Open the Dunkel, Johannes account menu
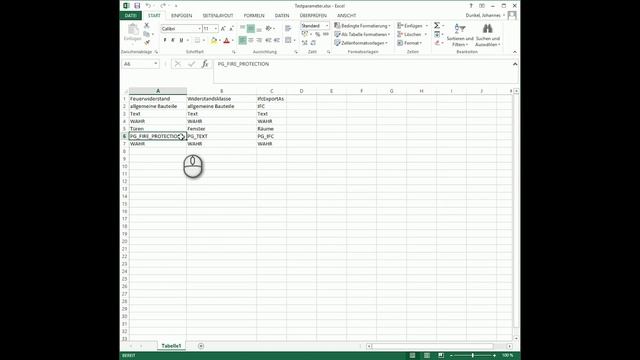 tap(485, 16)
